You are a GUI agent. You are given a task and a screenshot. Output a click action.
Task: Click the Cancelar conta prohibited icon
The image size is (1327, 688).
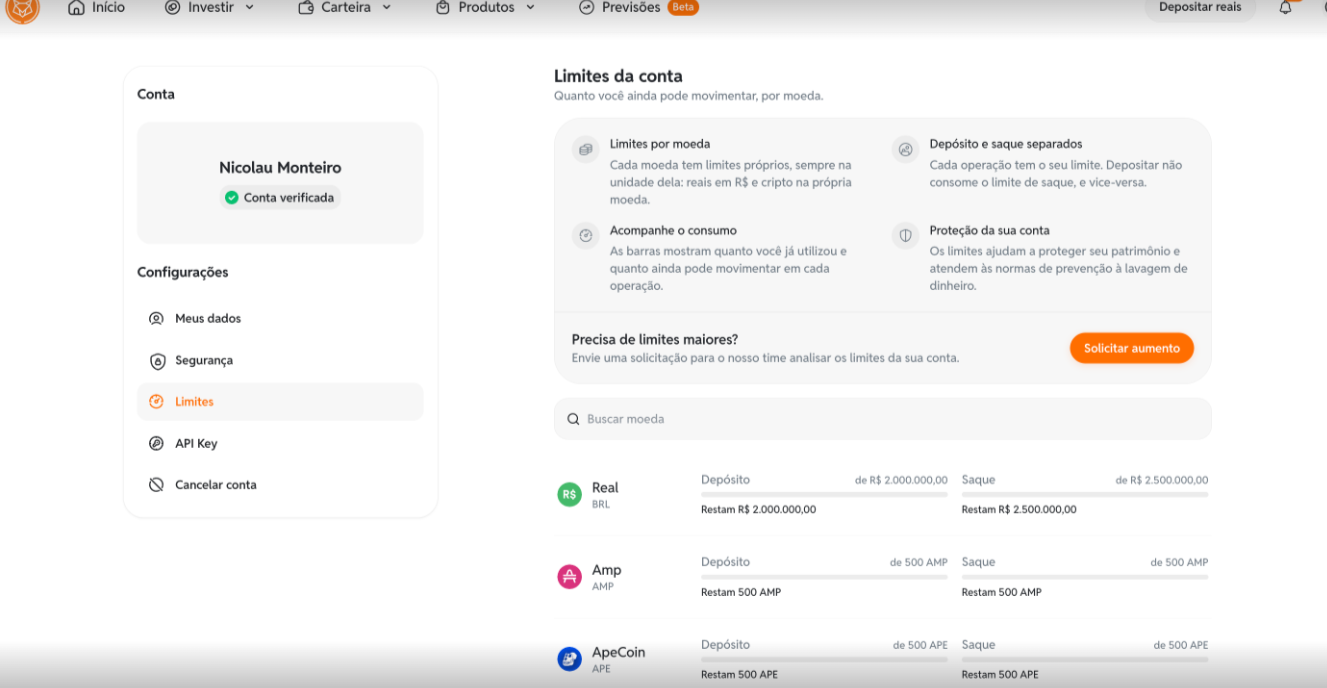tap(156, 485)
